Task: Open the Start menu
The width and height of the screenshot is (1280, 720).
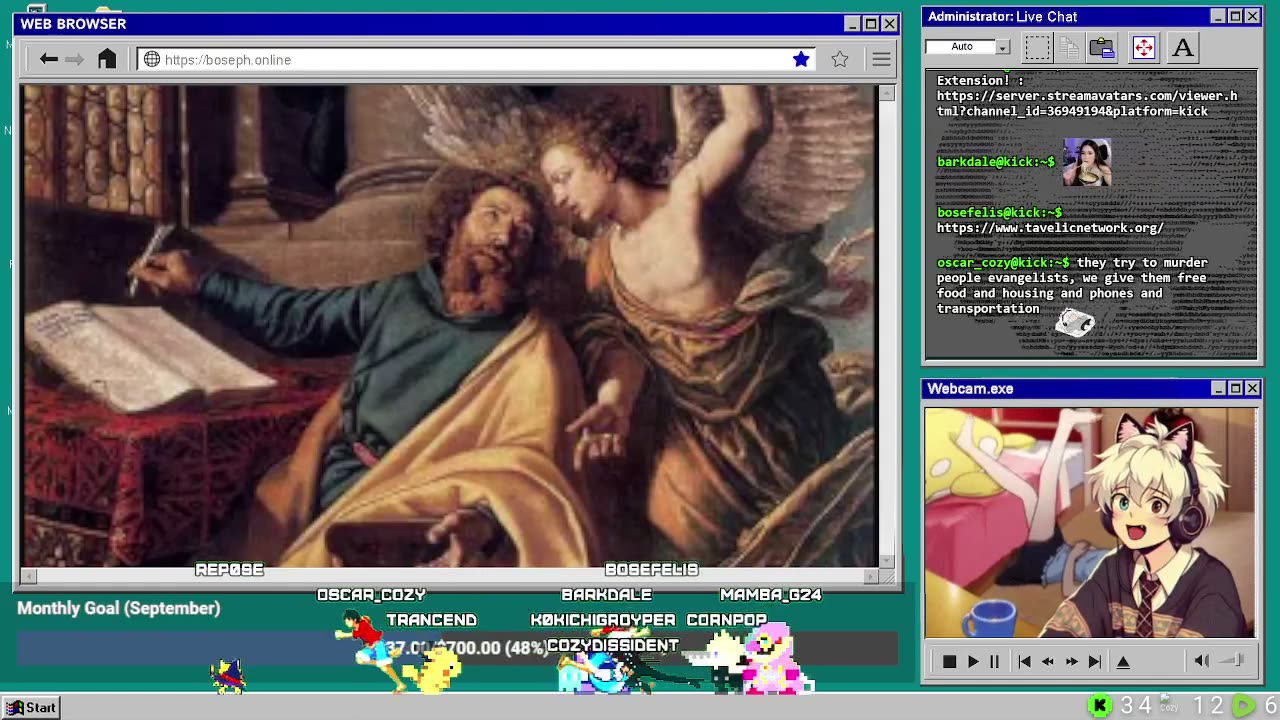Action: (30, 708)
